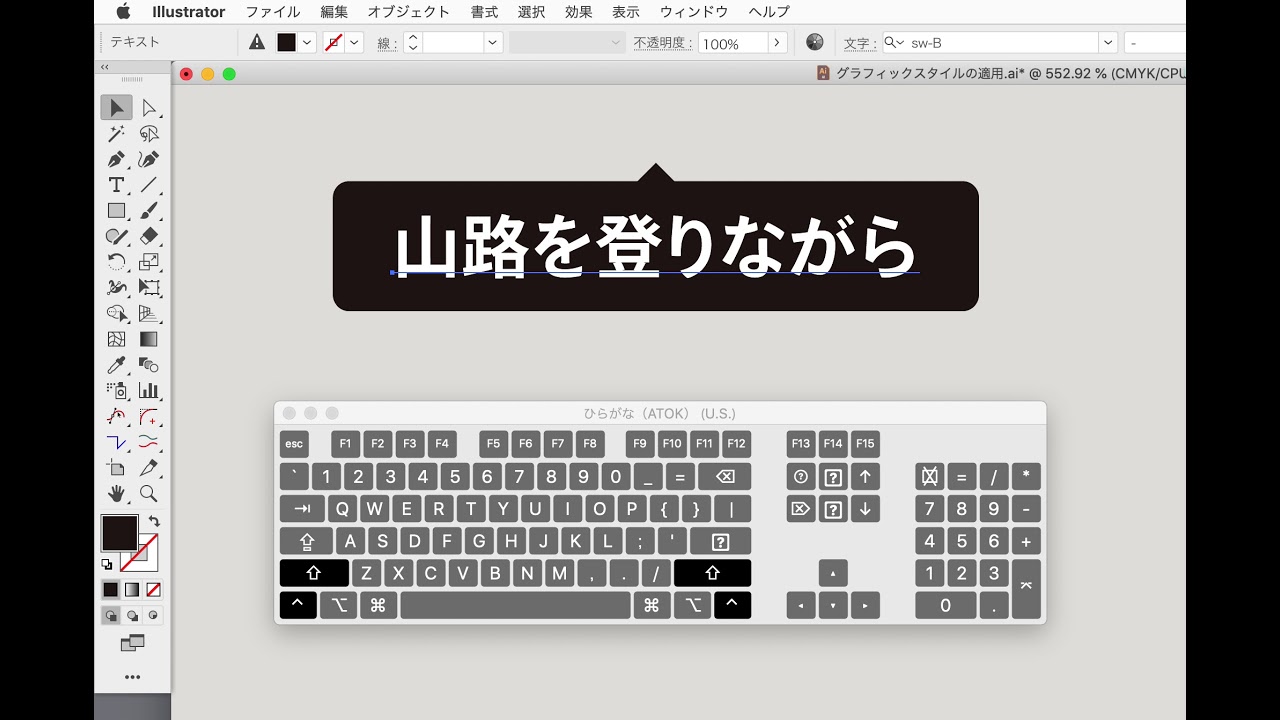Select the Lasso tool
1280x720 pixels.
[x=149, y=134]
